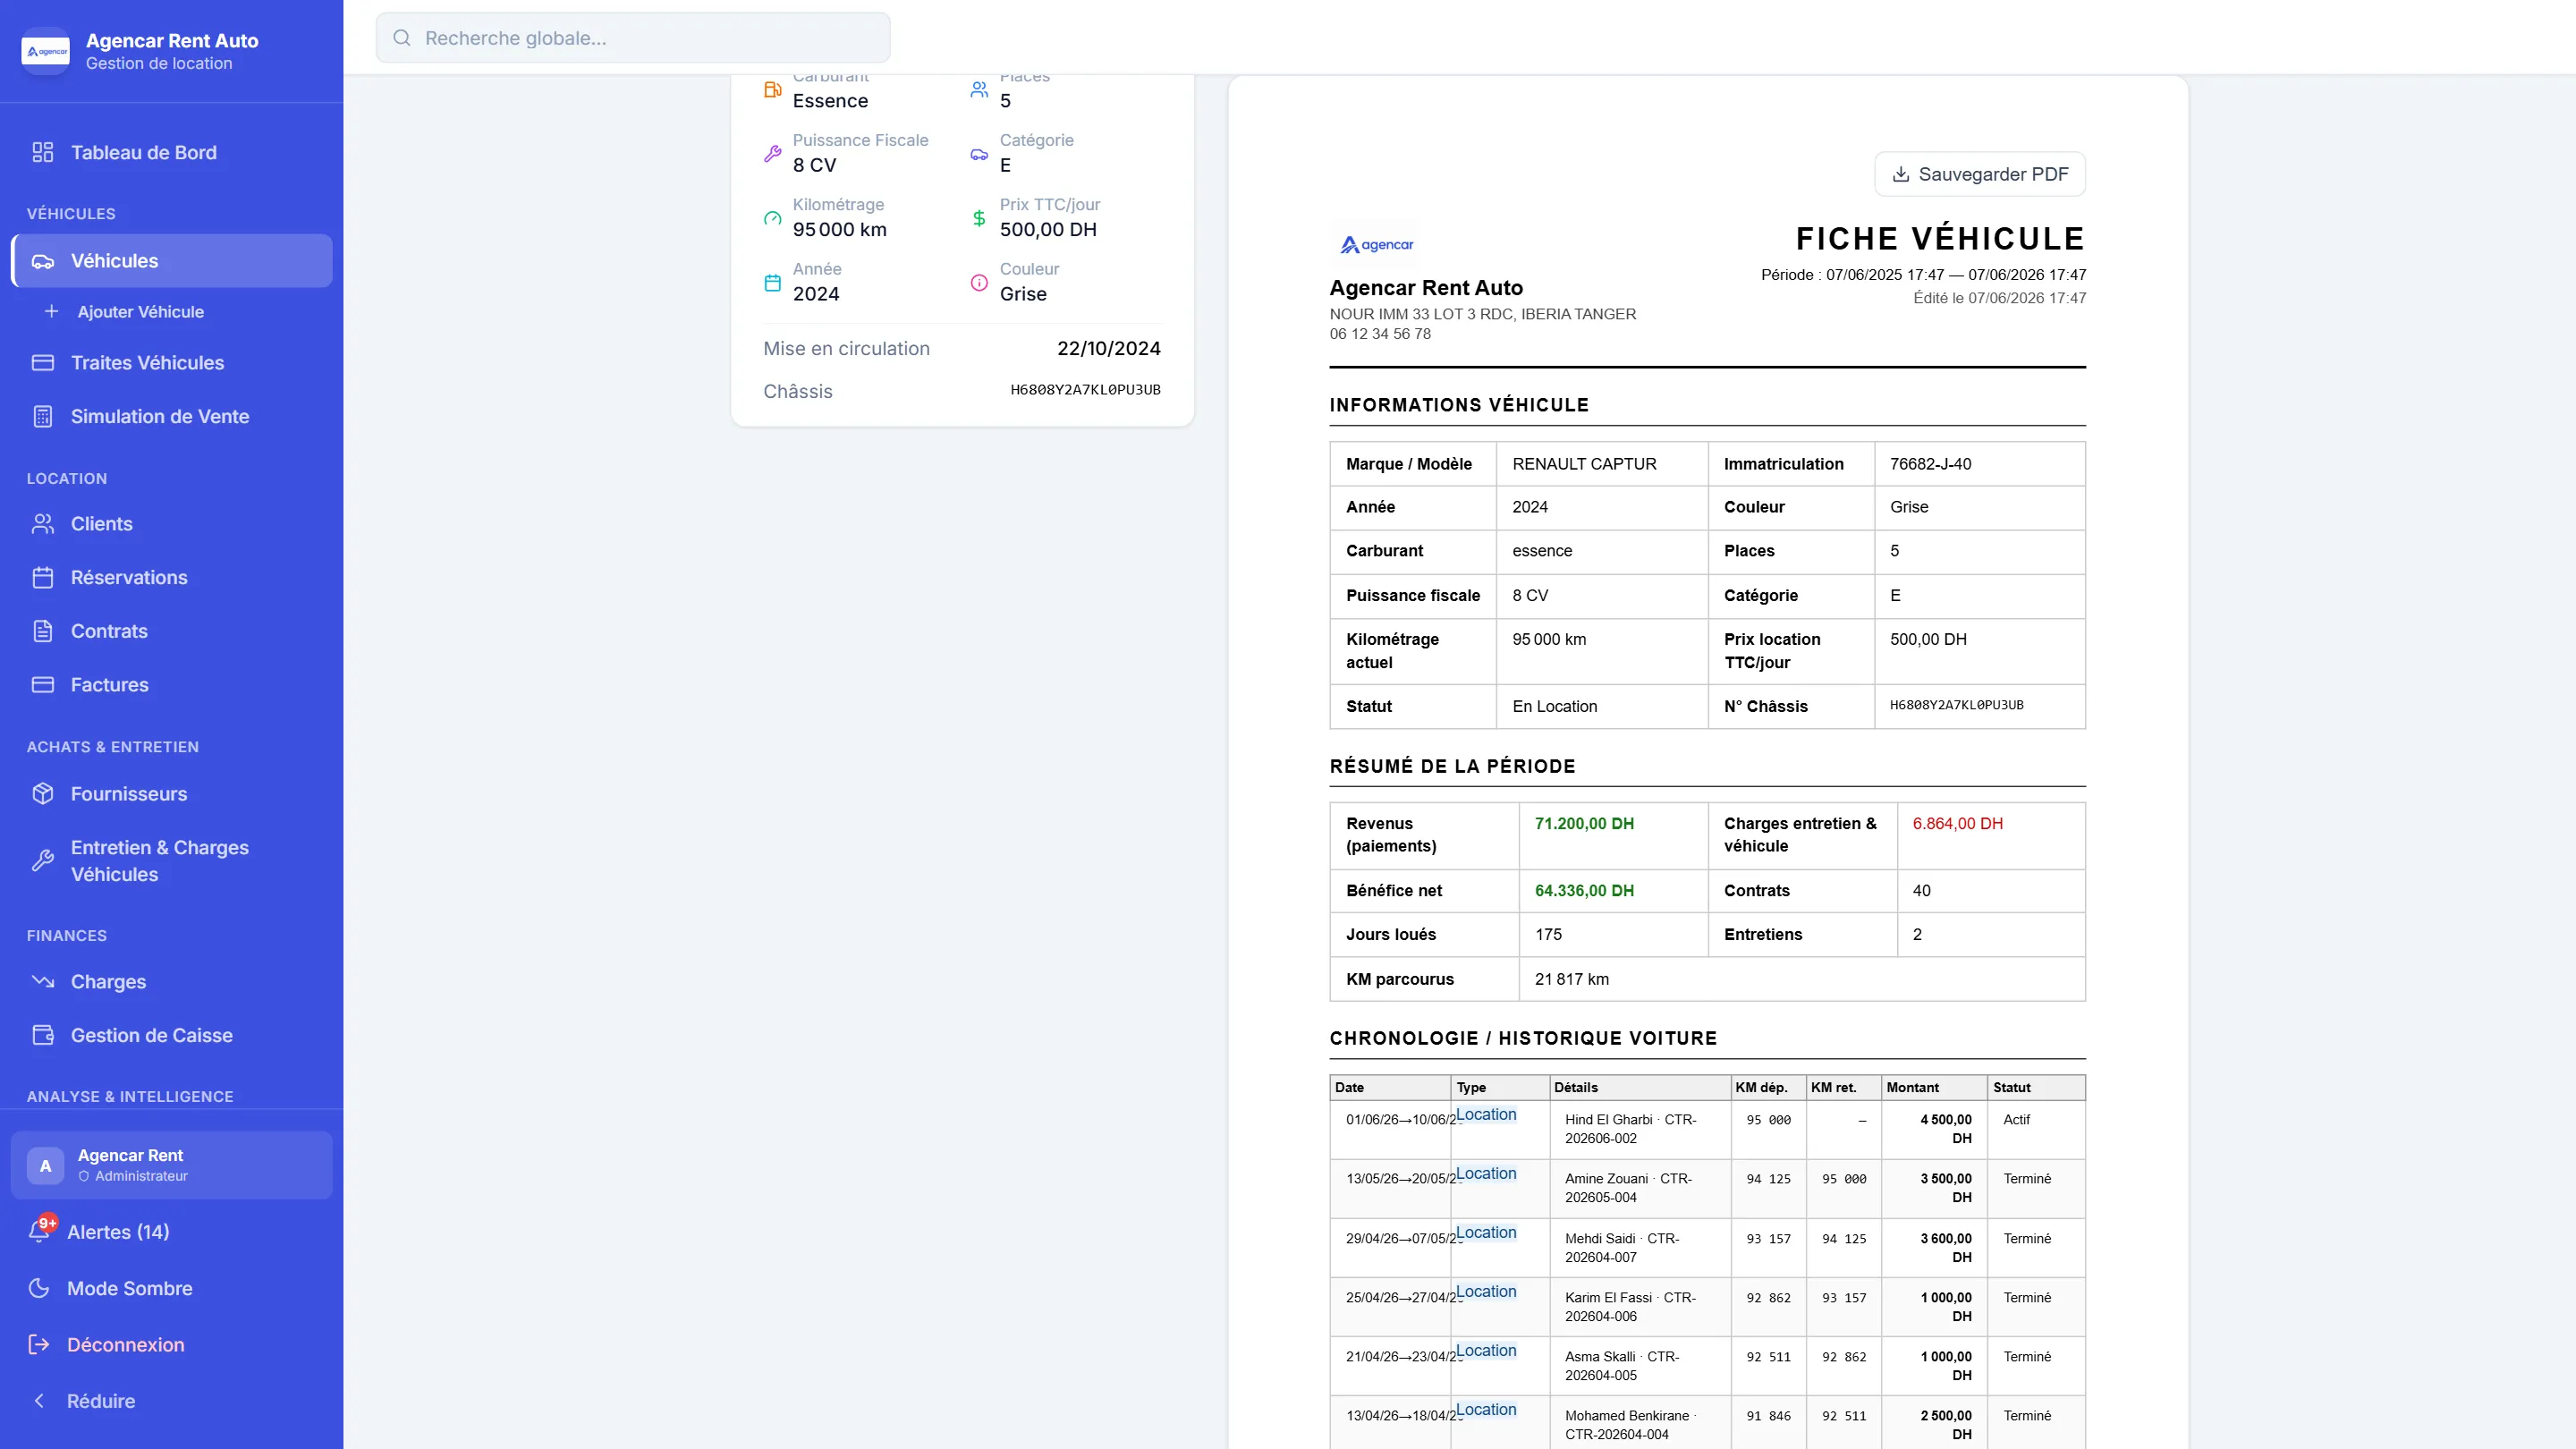Screen dimensions: 2576x1449
Task: Navigate to Factures
Action: pyautogui.click(x=171, y=685)
